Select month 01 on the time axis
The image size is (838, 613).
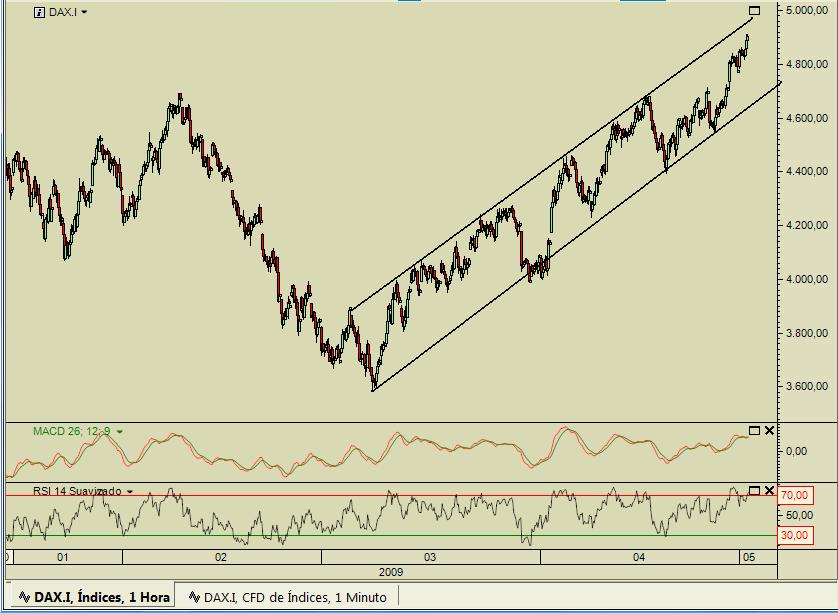click(63, 557)
